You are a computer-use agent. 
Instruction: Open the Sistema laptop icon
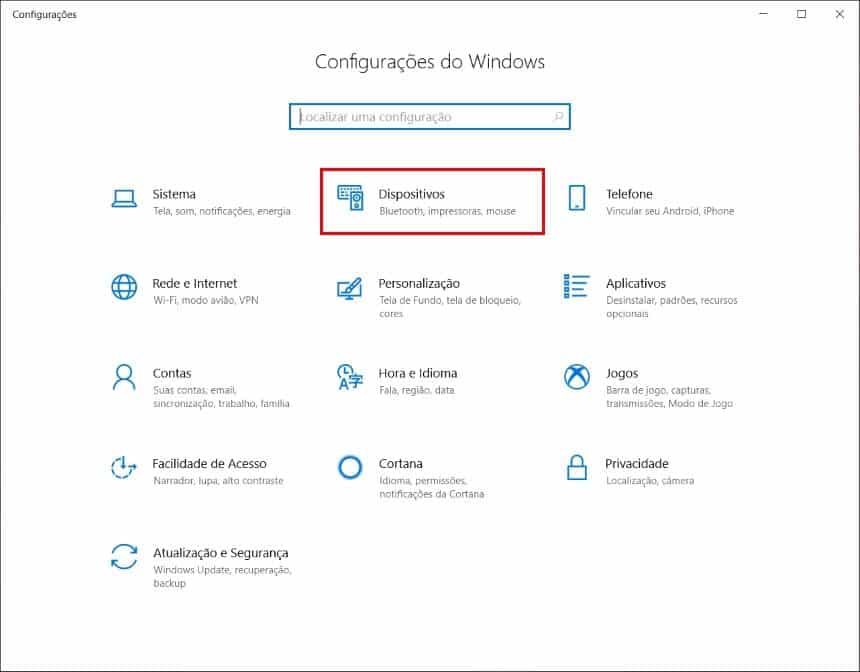(124, 198)
